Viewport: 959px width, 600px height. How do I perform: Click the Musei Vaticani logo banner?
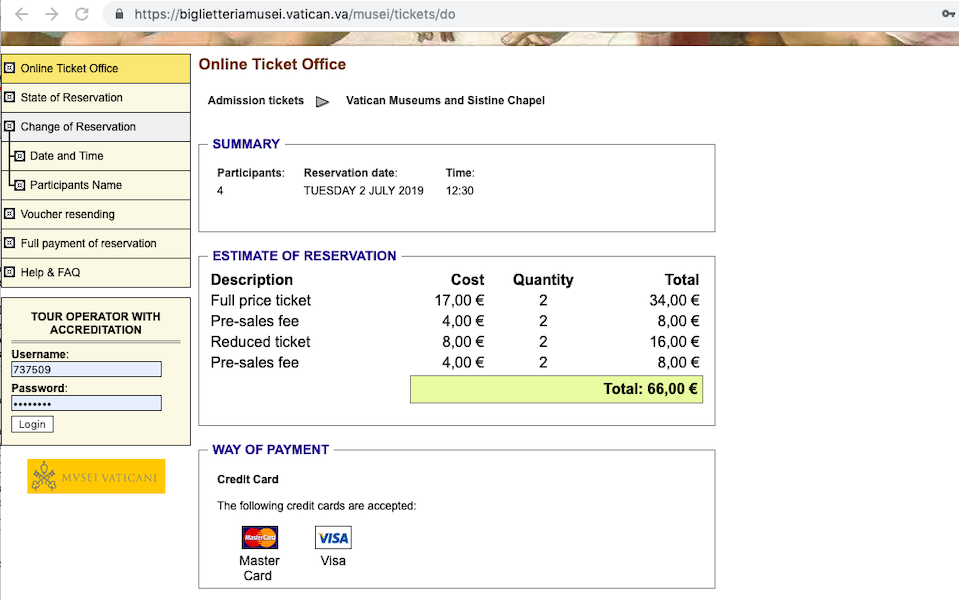coord(96,476)
